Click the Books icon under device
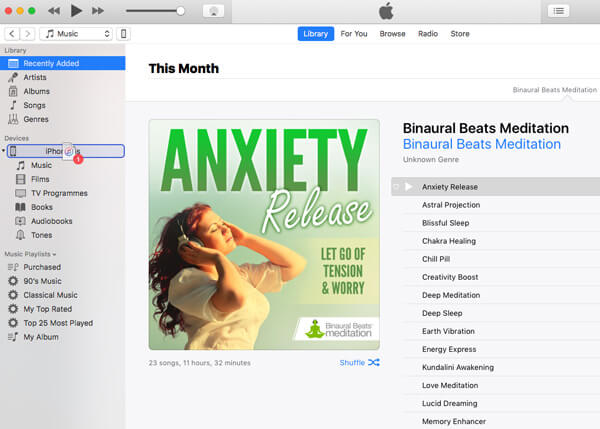This screenshot has height=429, width=600. click(21, 207)
